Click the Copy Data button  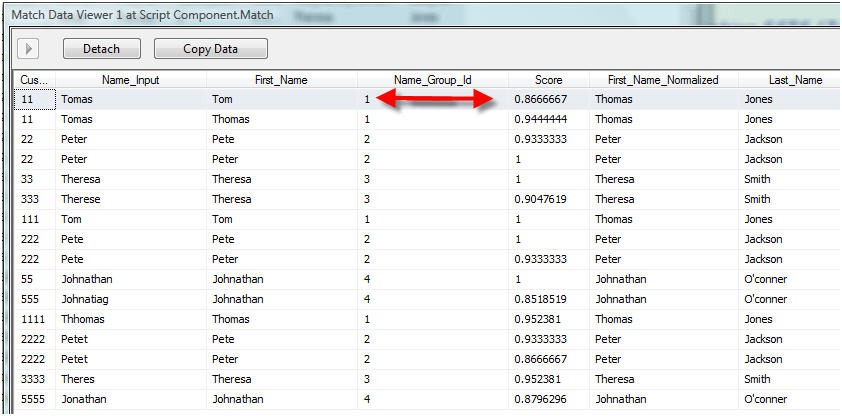[210, 49]
